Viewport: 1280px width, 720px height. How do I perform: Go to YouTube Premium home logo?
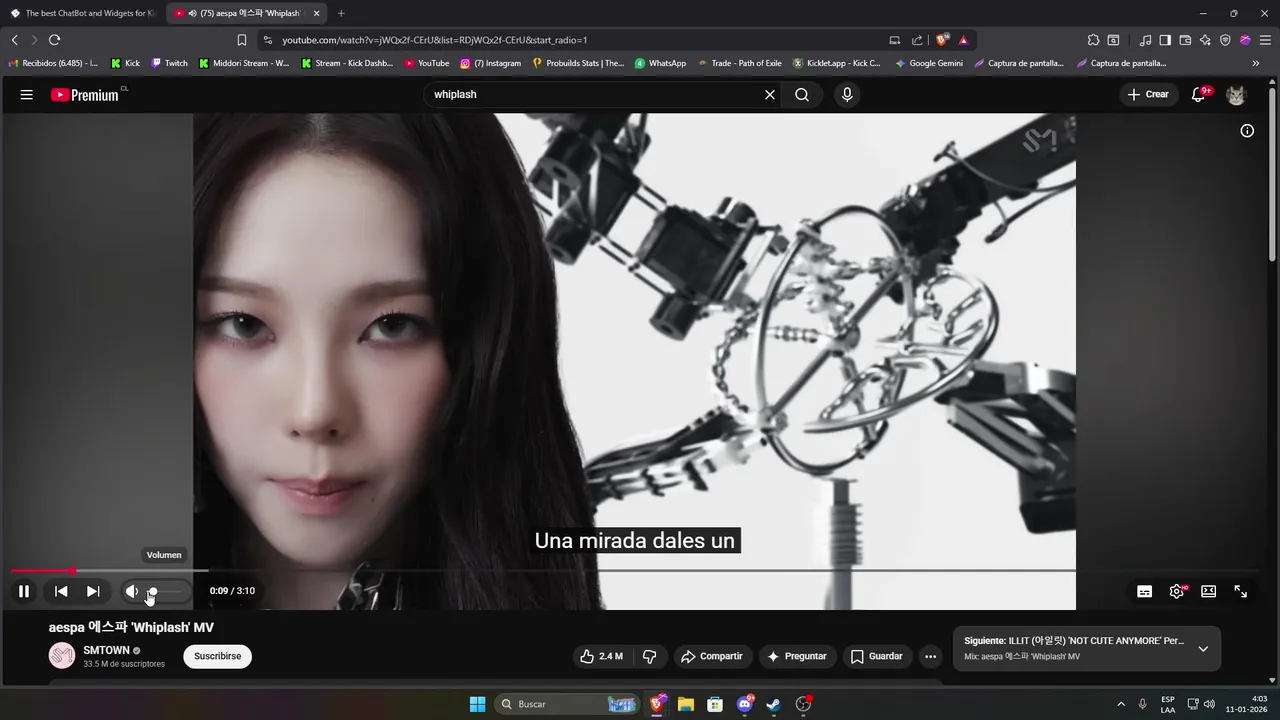click(x=86, y=94)
